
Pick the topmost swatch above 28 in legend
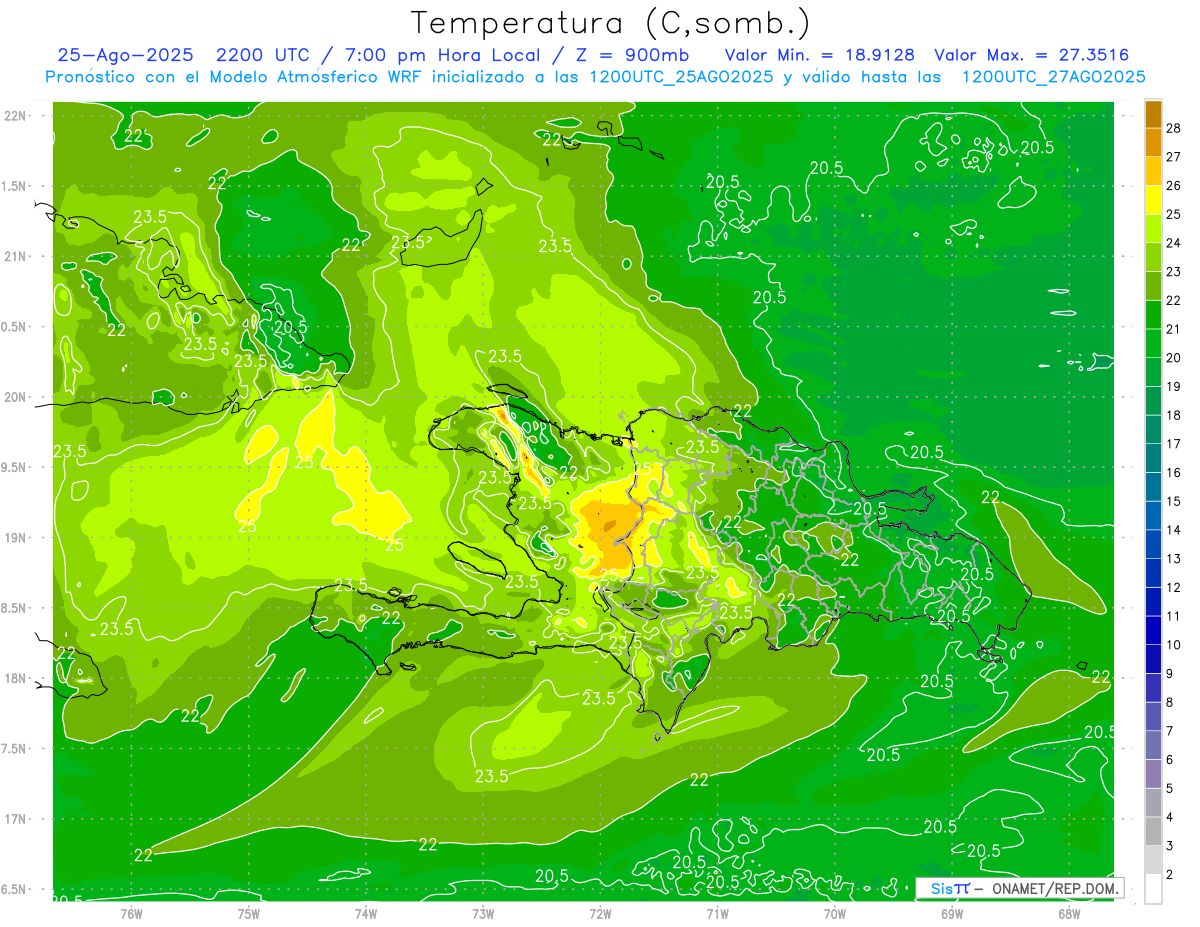[x=1153, y=114]
